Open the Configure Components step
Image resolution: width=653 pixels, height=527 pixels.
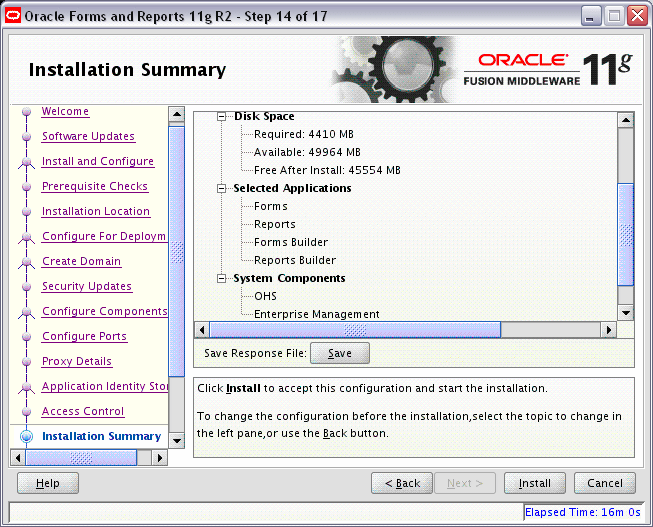105,312
